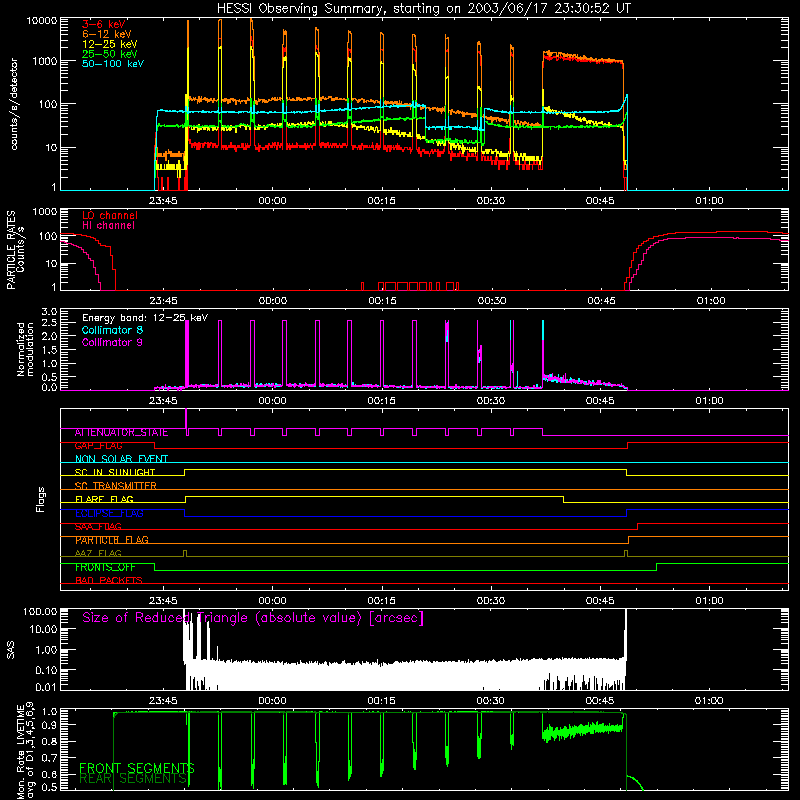Click "23:45" under the counts/s/detector panel
Image resolution: width=800 pixels, height=800 pixels.
coord(163,201)
